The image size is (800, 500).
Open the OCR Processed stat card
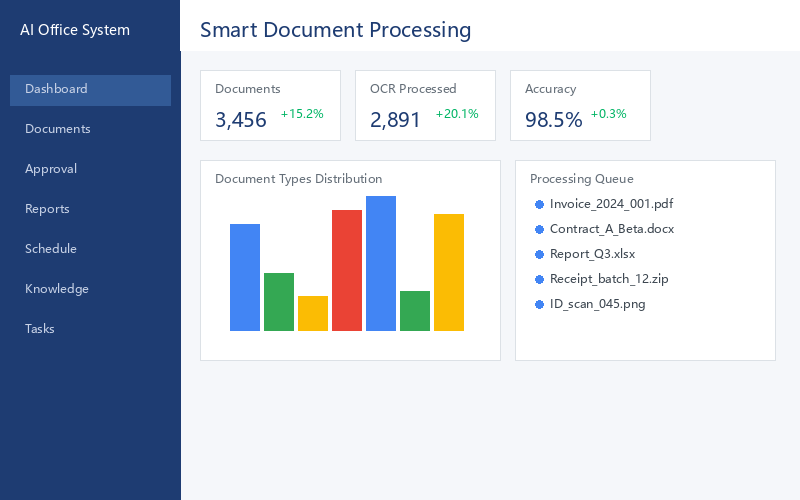(x=426, y=106)
